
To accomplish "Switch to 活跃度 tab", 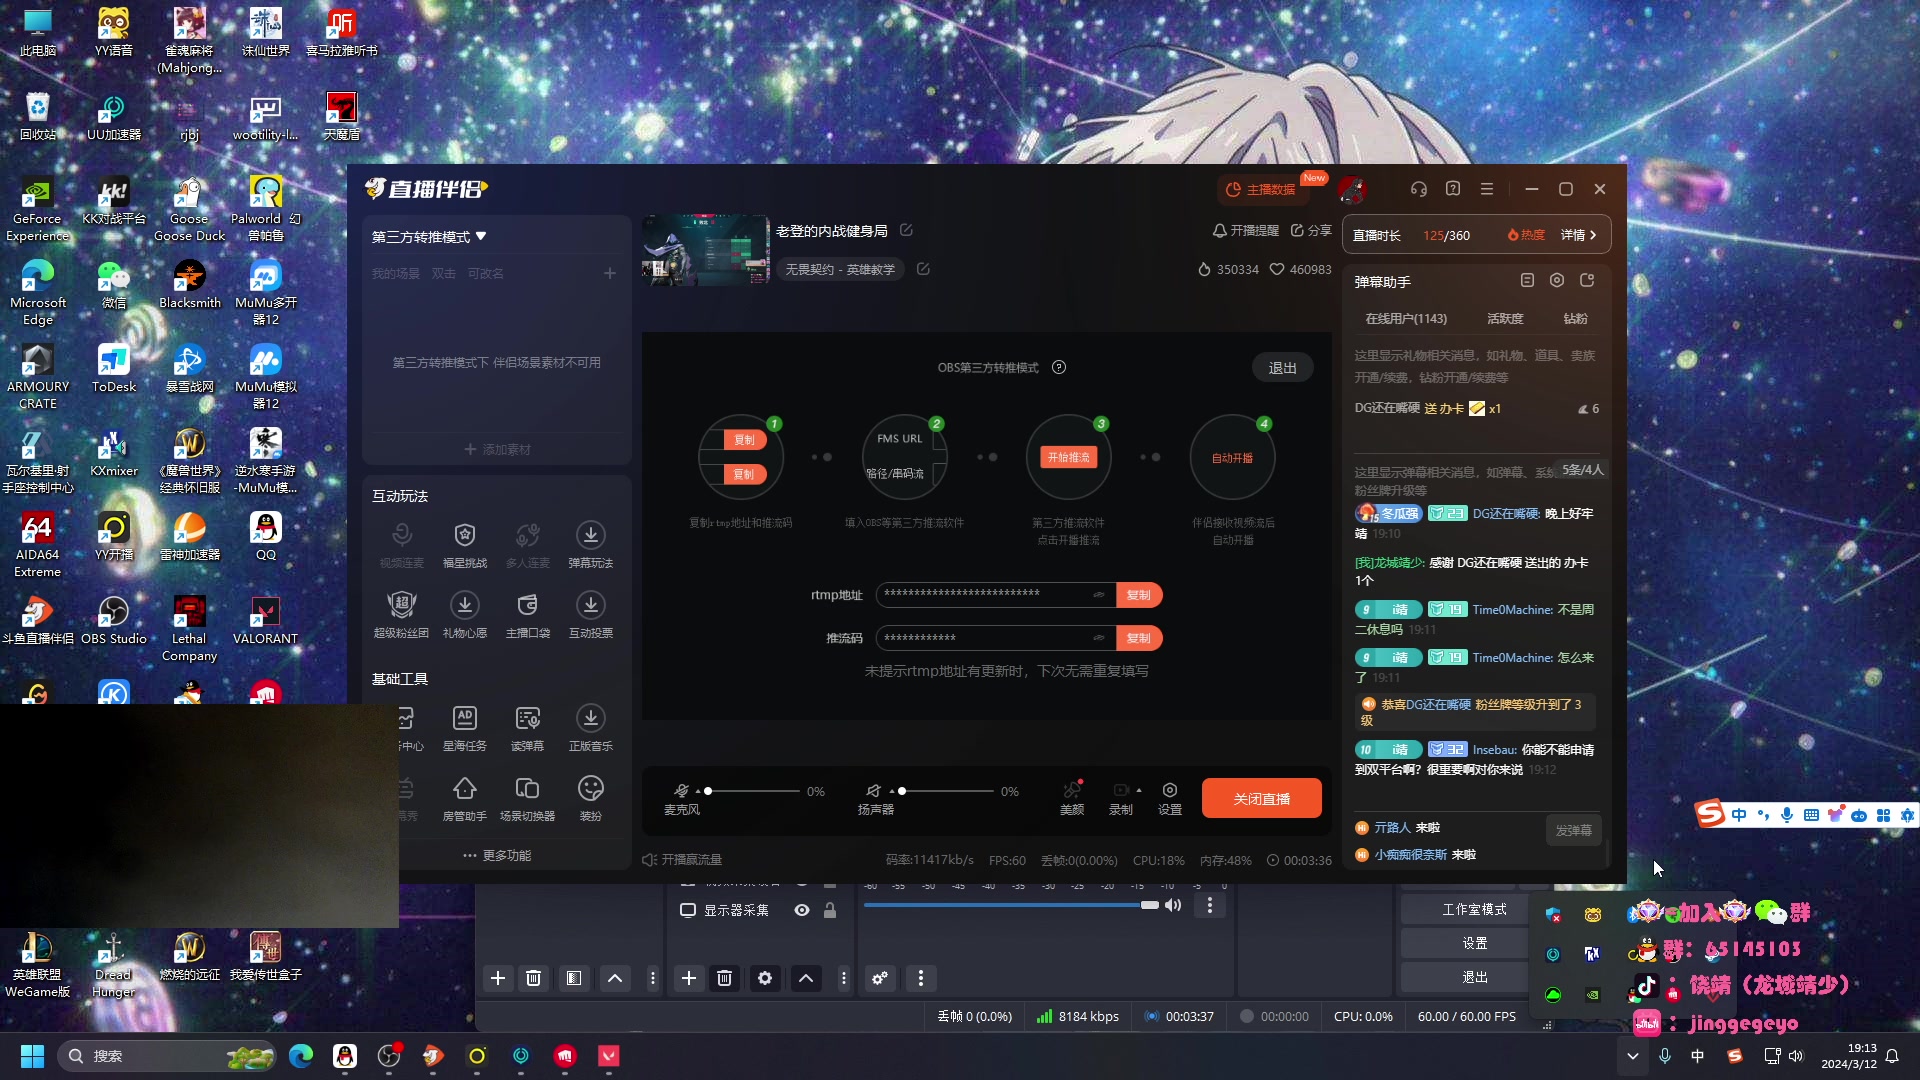I will [x=1505, y=318].
